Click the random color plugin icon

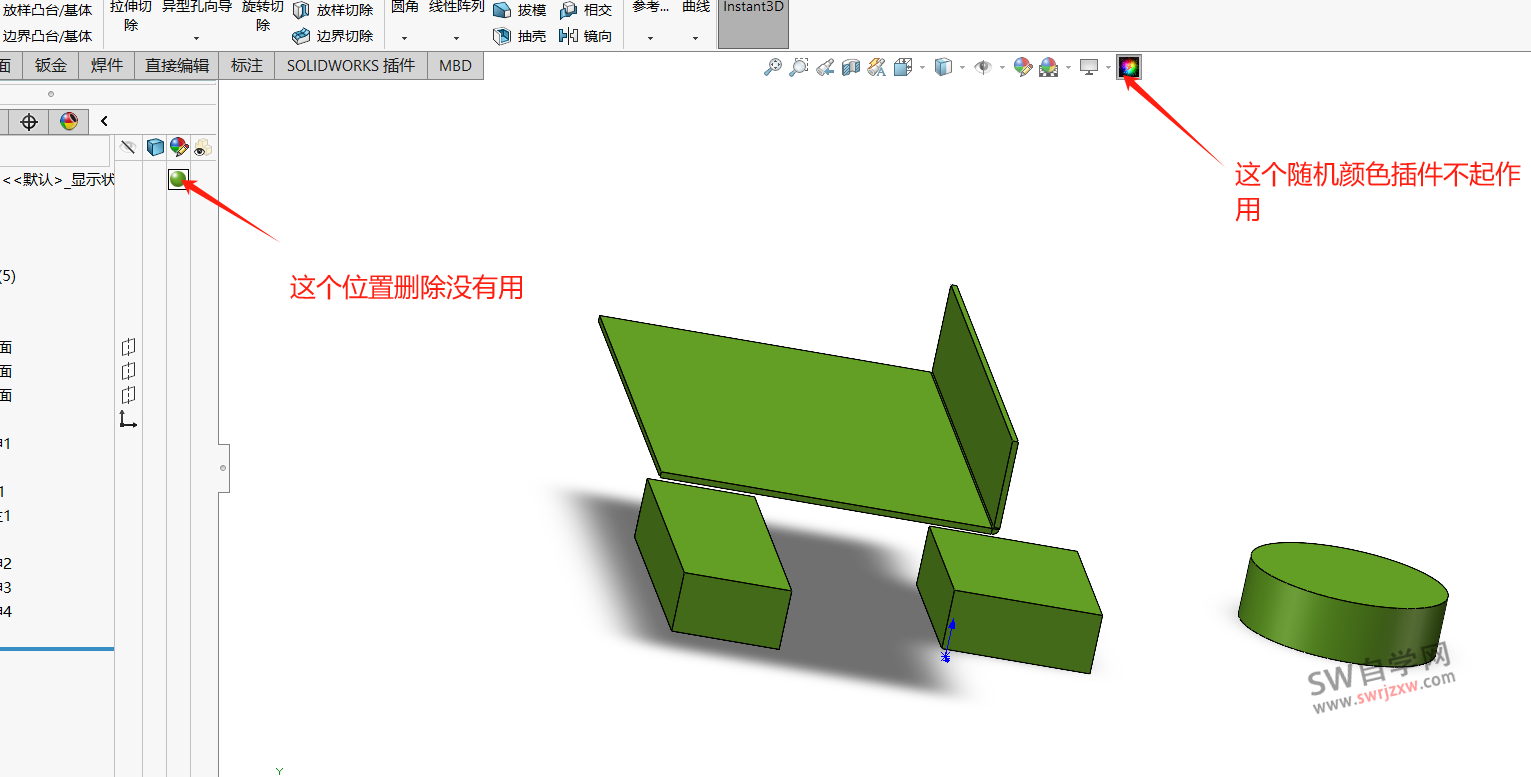(1129, 67)
